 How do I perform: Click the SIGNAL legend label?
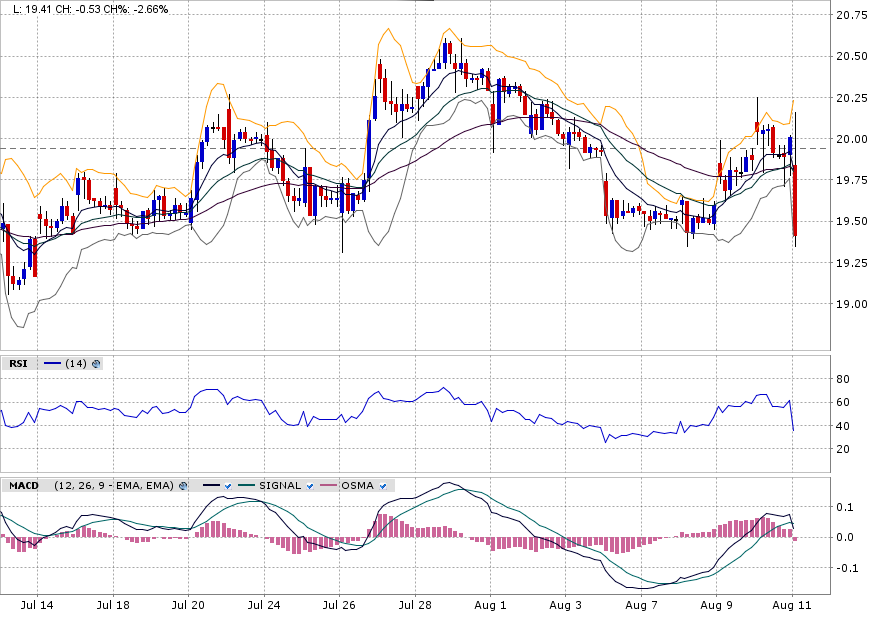click(x=280, y=486)
